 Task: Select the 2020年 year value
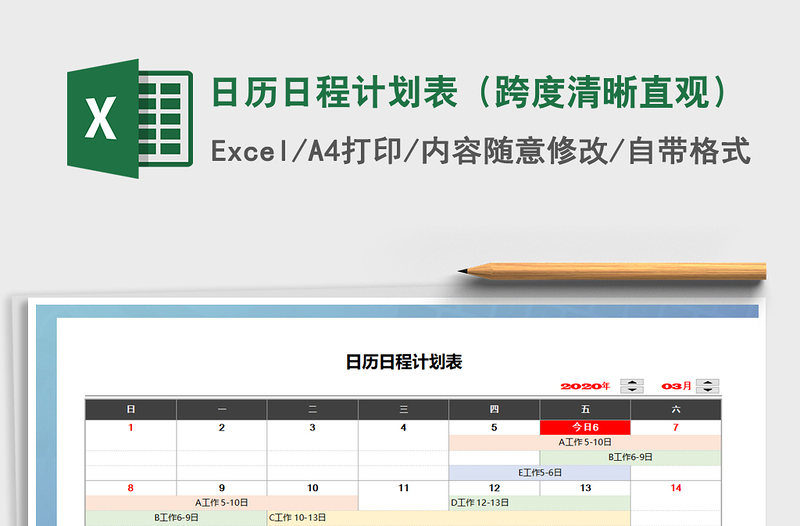pos(585,386)
